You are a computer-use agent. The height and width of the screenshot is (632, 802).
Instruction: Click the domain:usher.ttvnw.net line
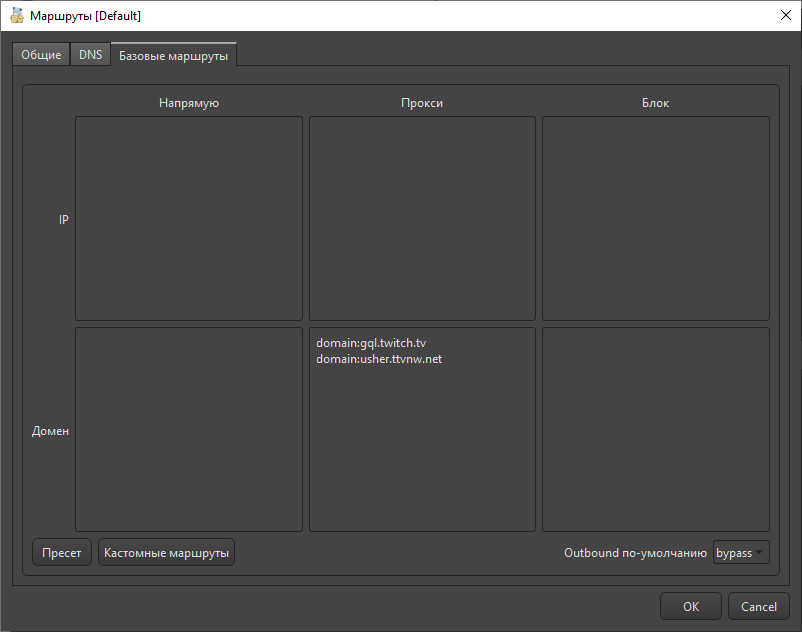pyautogui.click(x=379, y=359)
